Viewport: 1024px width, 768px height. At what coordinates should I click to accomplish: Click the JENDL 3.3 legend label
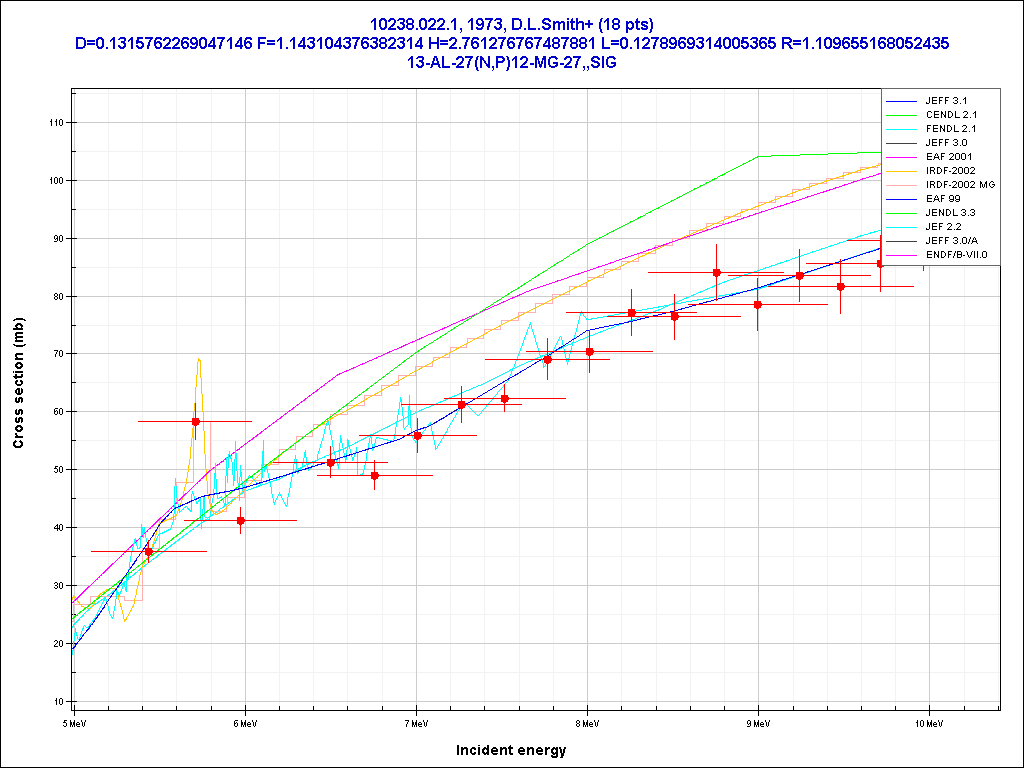tap(950, 213)
